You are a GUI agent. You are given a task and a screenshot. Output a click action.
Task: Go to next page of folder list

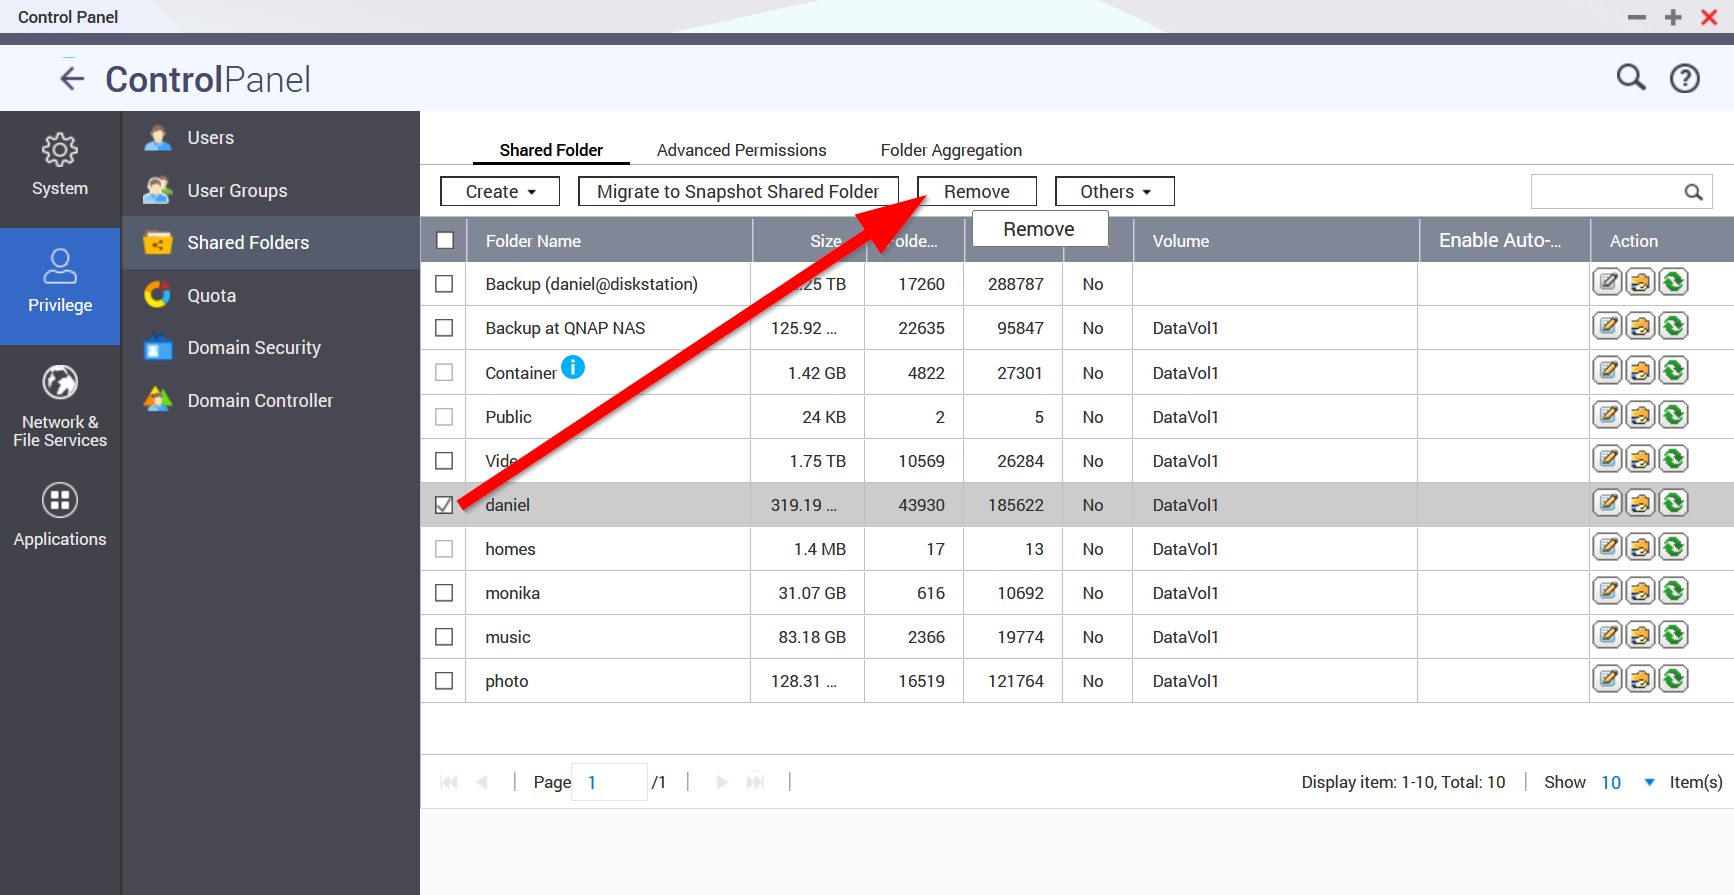point(722,782)
